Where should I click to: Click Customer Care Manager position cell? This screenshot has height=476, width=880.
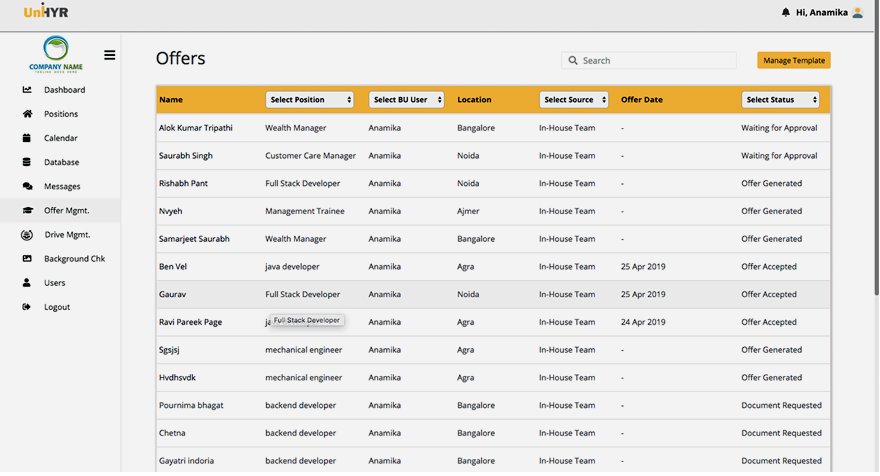(310, 155)
